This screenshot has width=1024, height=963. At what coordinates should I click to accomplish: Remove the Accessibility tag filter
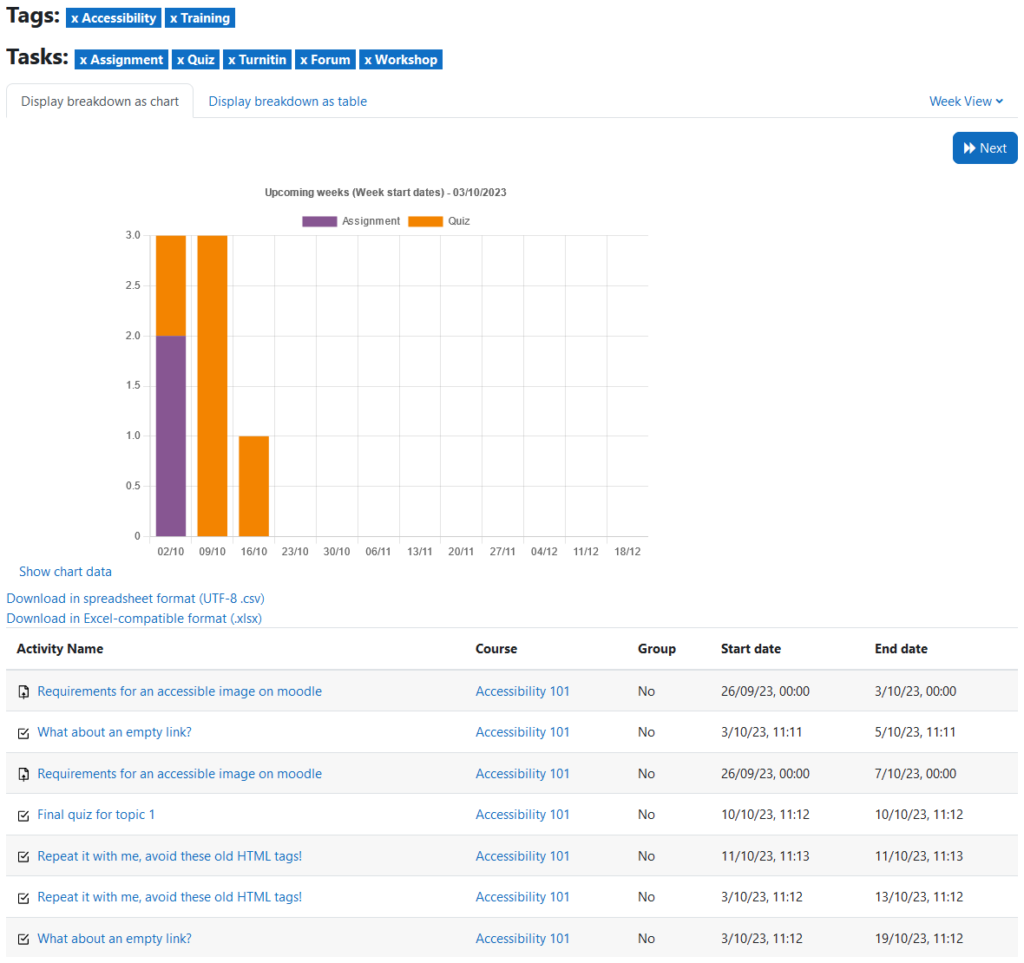coord(114,18)
